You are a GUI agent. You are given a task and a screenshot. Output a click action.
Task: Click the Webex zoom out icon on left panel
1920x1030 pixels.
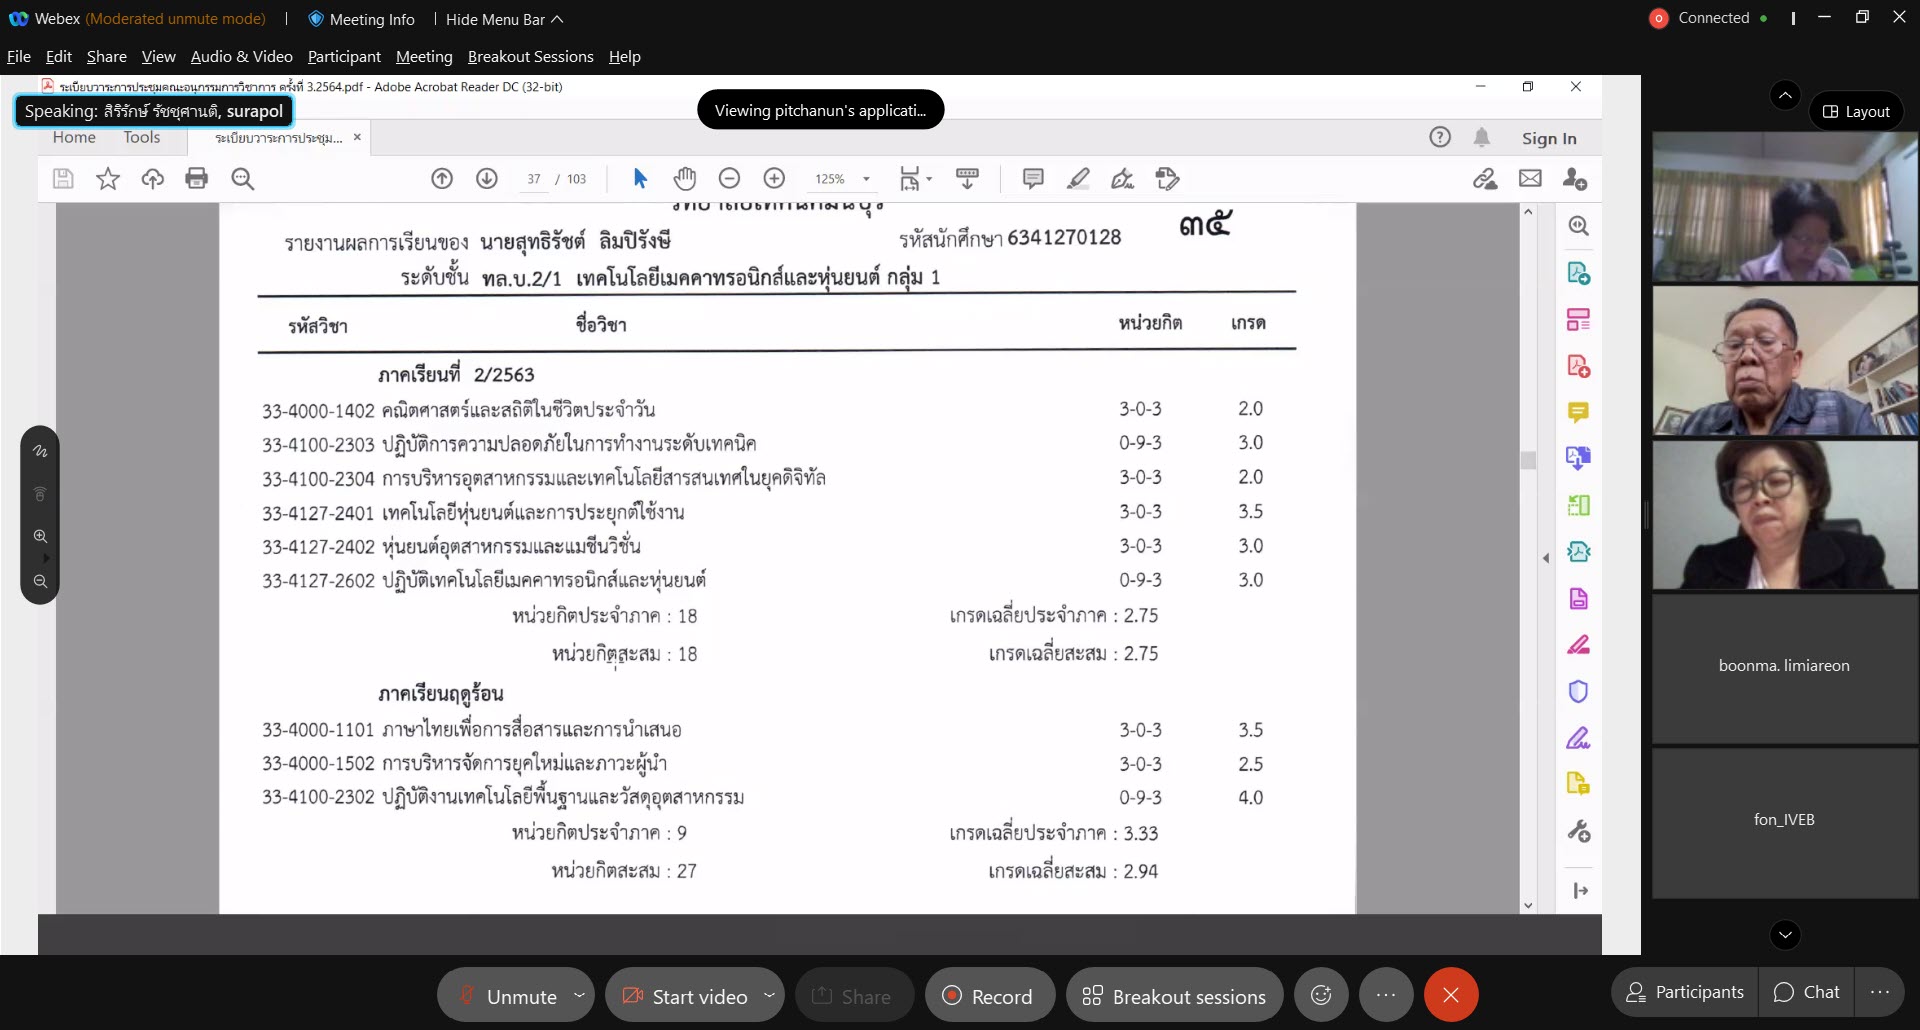(40, 581)
